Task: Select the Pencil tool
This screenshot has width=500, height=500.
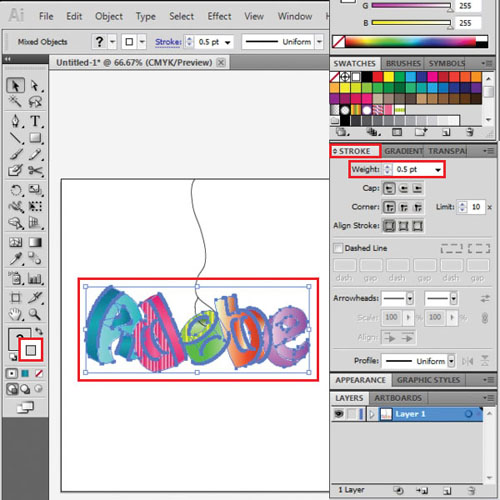Action: point(35,154)
